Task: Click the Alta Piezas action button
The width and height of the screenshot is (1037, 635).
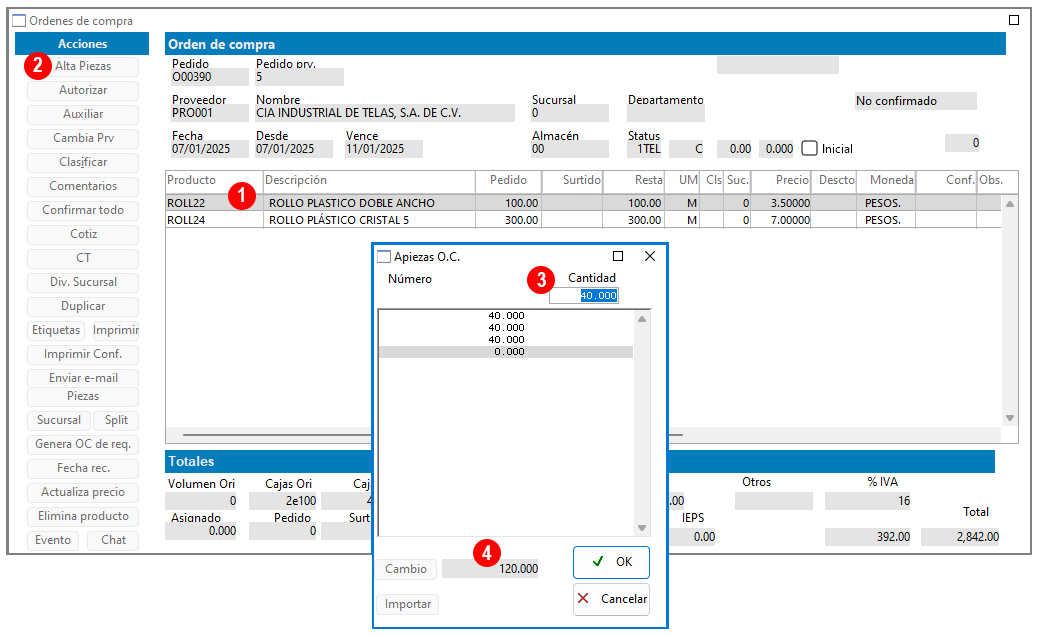Action: (x=83, y=66)
